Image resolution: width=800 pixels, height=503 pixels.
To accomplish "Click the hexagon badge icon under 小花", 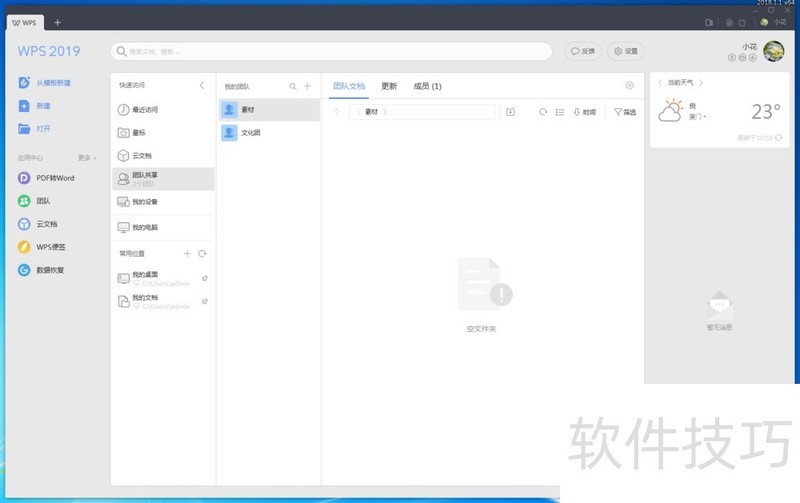I will point(742,58).
